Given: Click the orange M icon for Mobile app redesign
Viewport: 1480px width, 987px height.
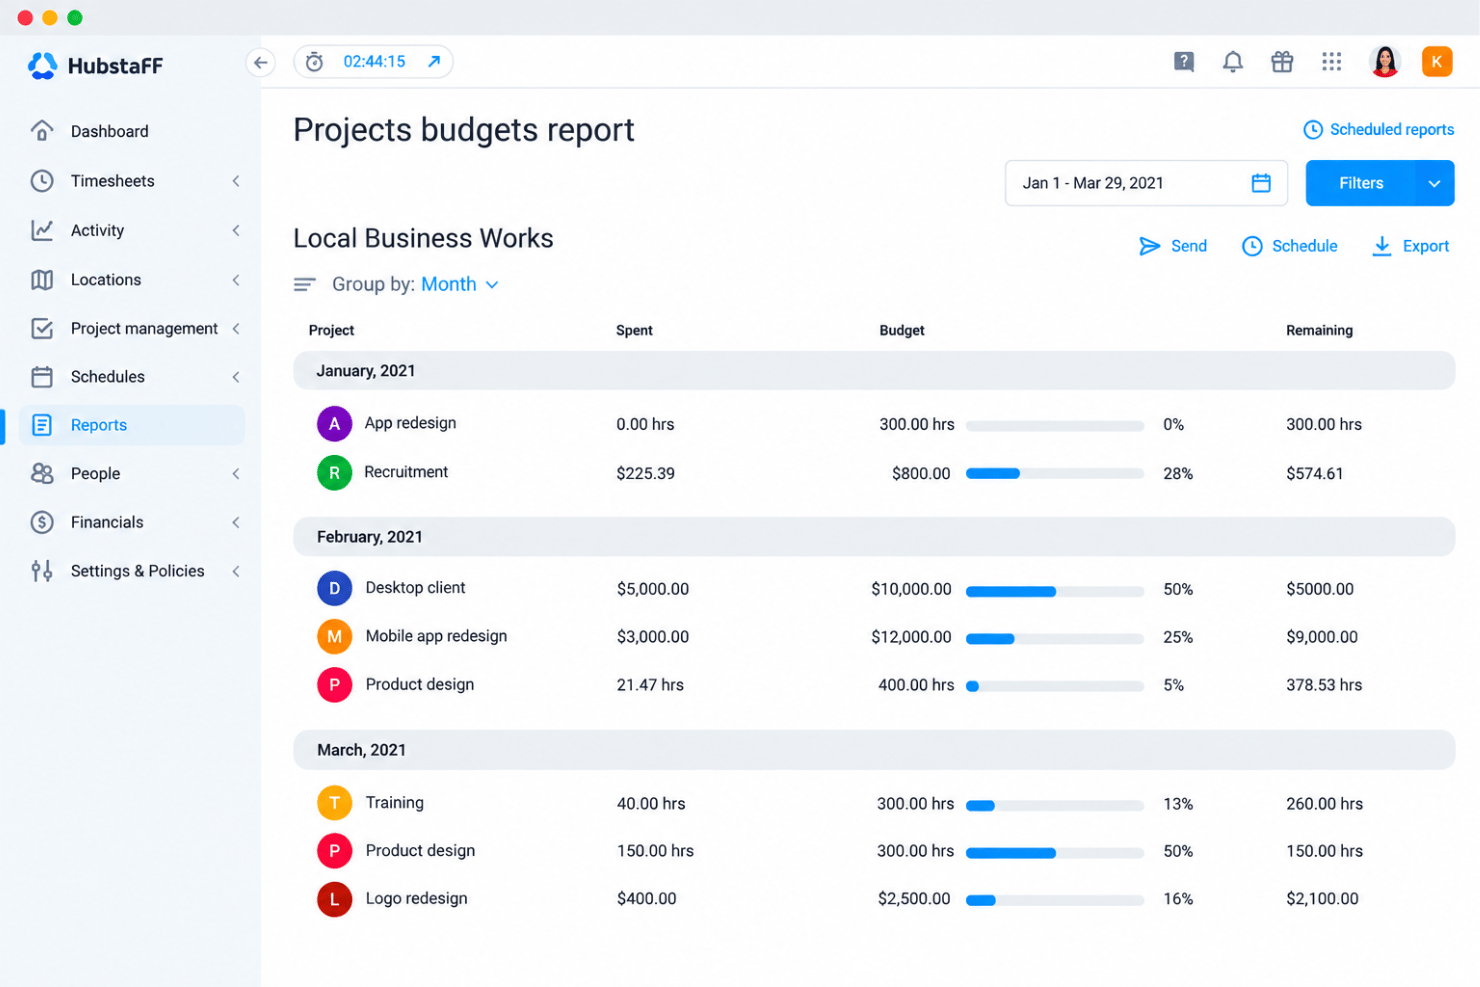Looking at the screenshot, I should pos(334,636).
